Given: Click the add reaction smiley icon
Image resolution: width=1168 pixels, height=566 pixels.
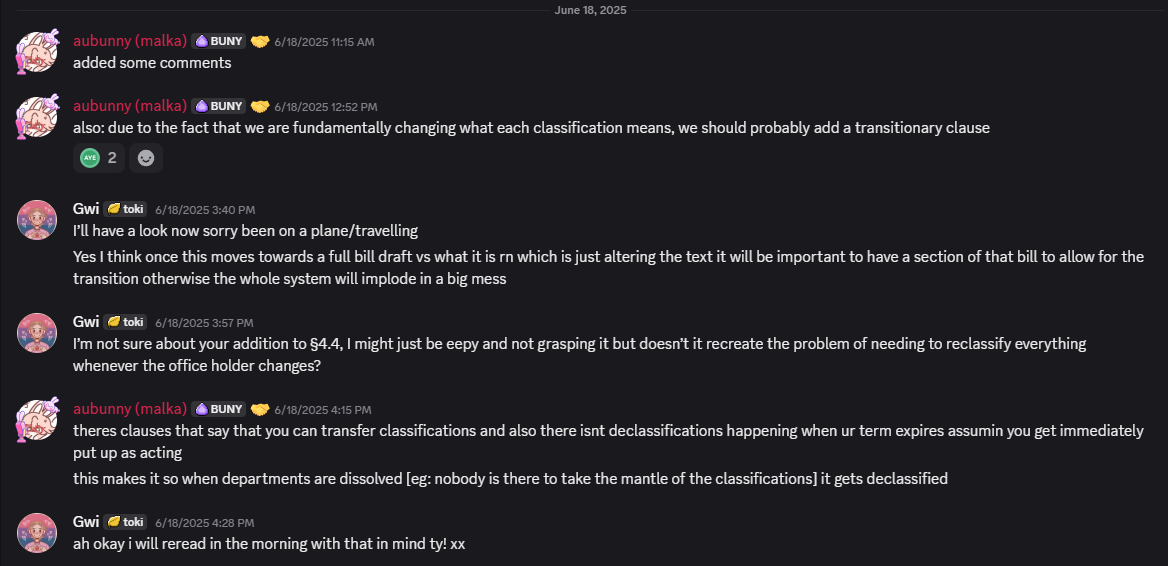Looking at the screenshot, I should [146, 158].
